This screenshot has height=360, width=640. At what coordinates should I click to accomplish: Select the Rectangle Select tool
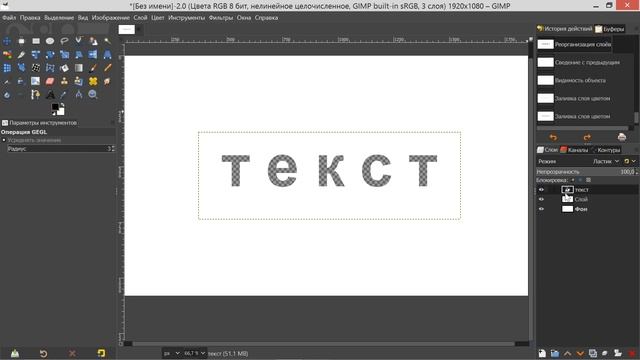pos(36,41)
